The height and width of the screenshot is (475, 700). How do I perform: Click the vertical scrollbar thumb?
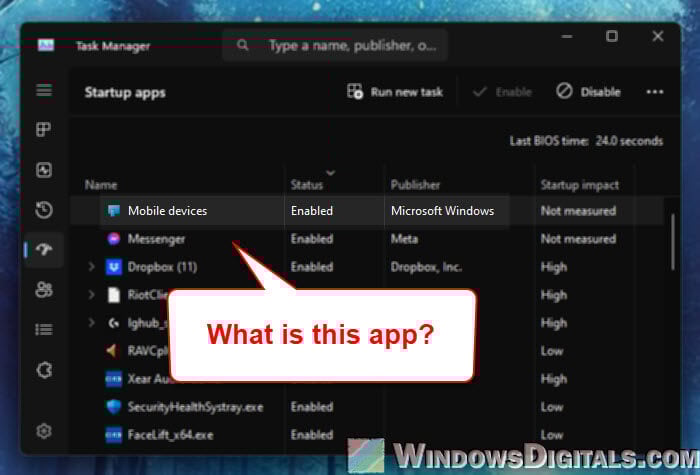(x=673, y=242)
